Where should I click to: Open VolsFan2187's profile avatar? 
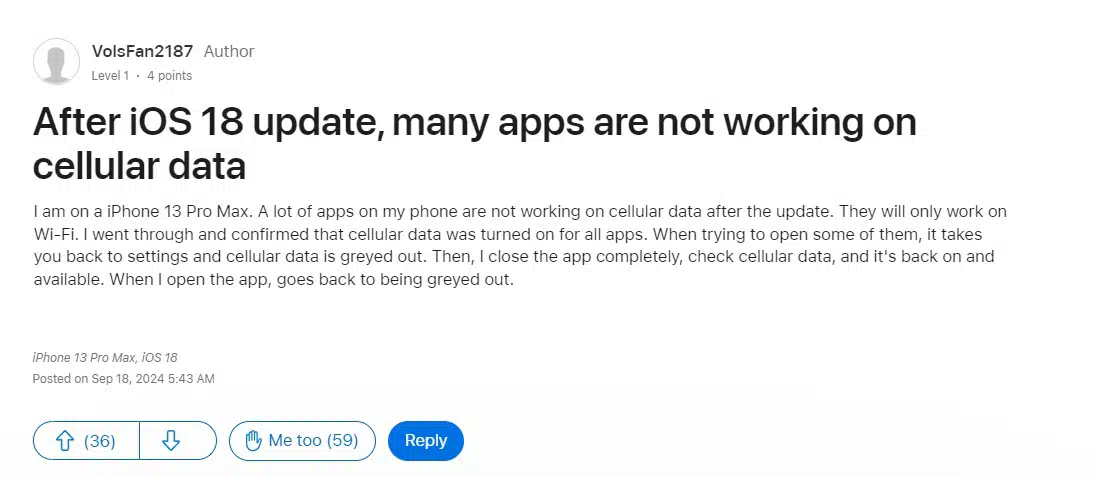pyautogui.click(x=56, y=62)
